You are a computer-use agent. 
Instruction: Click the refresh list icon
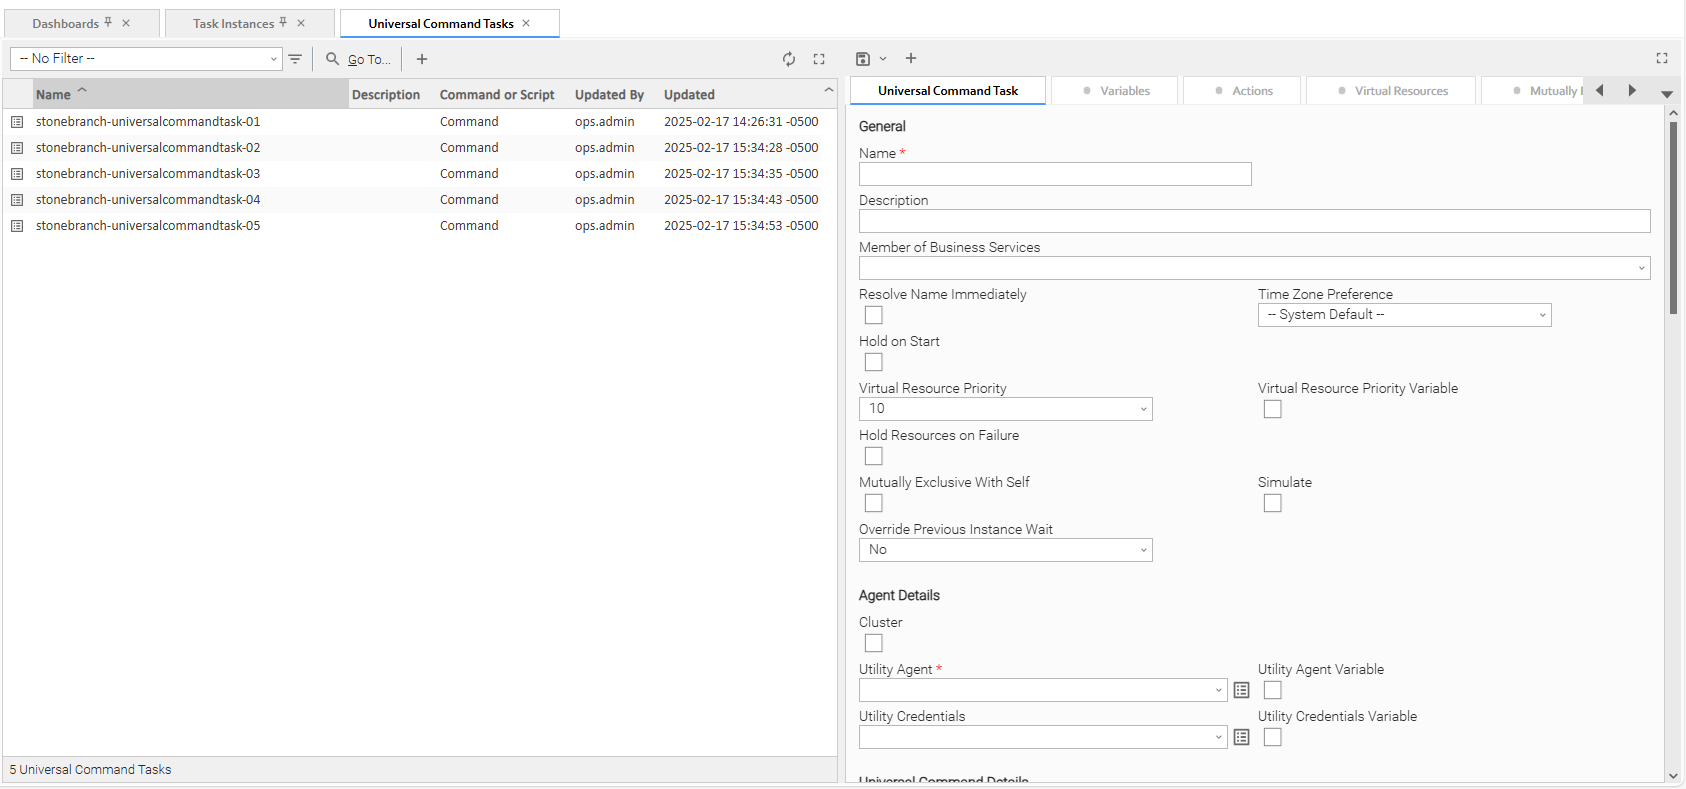tap(789, 59)
